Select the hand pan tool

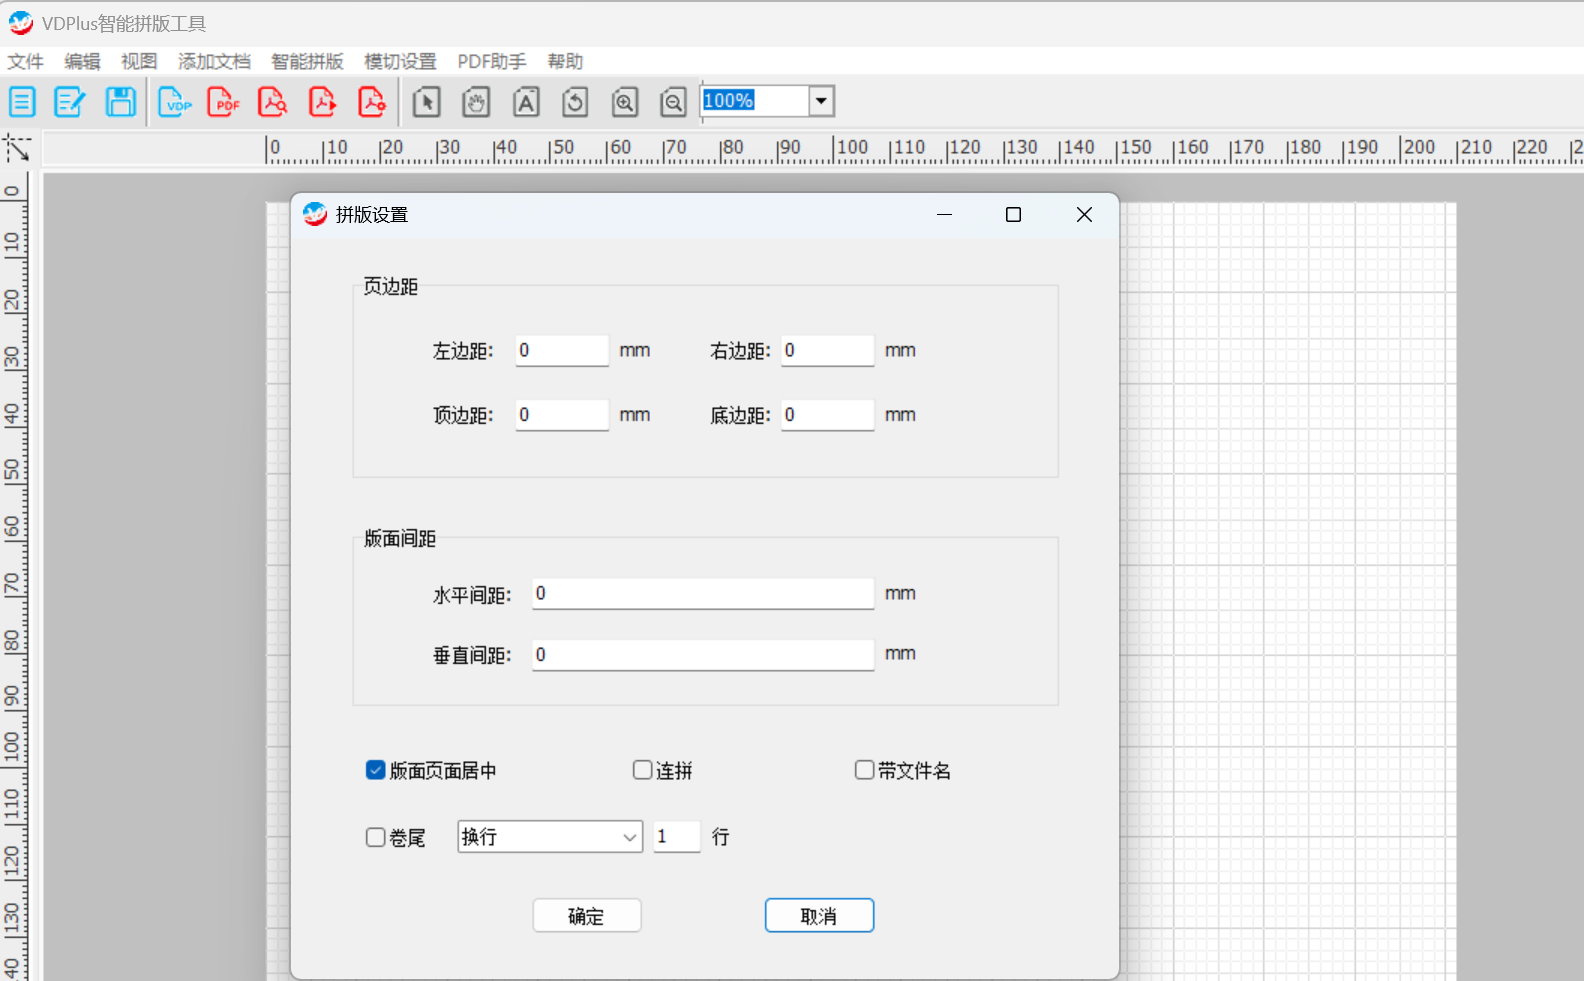tap(476, 101)
